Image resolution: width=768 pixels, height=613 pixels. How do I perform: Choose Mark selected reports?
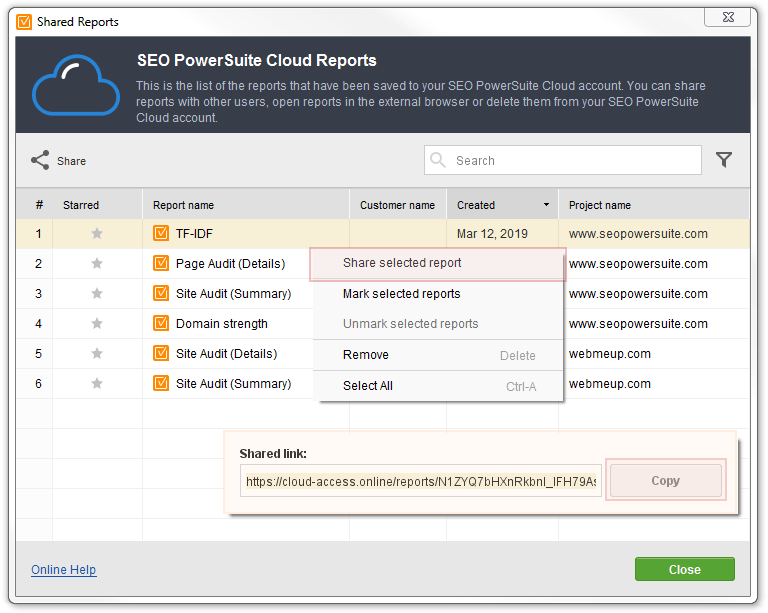437,294
